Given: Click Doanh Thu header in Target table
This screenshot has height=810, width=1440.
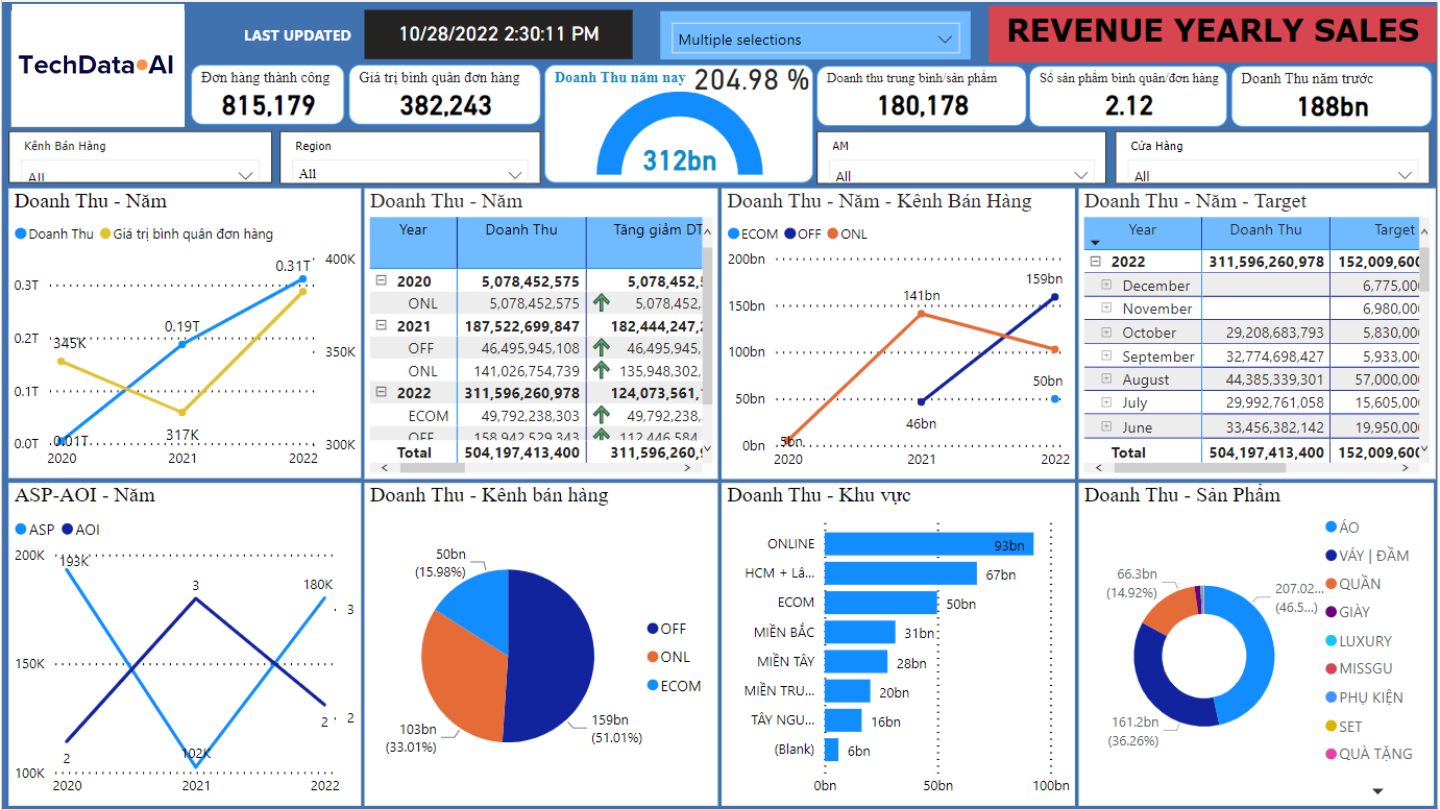Looking at the screenshot, I should pos(1265,233).
